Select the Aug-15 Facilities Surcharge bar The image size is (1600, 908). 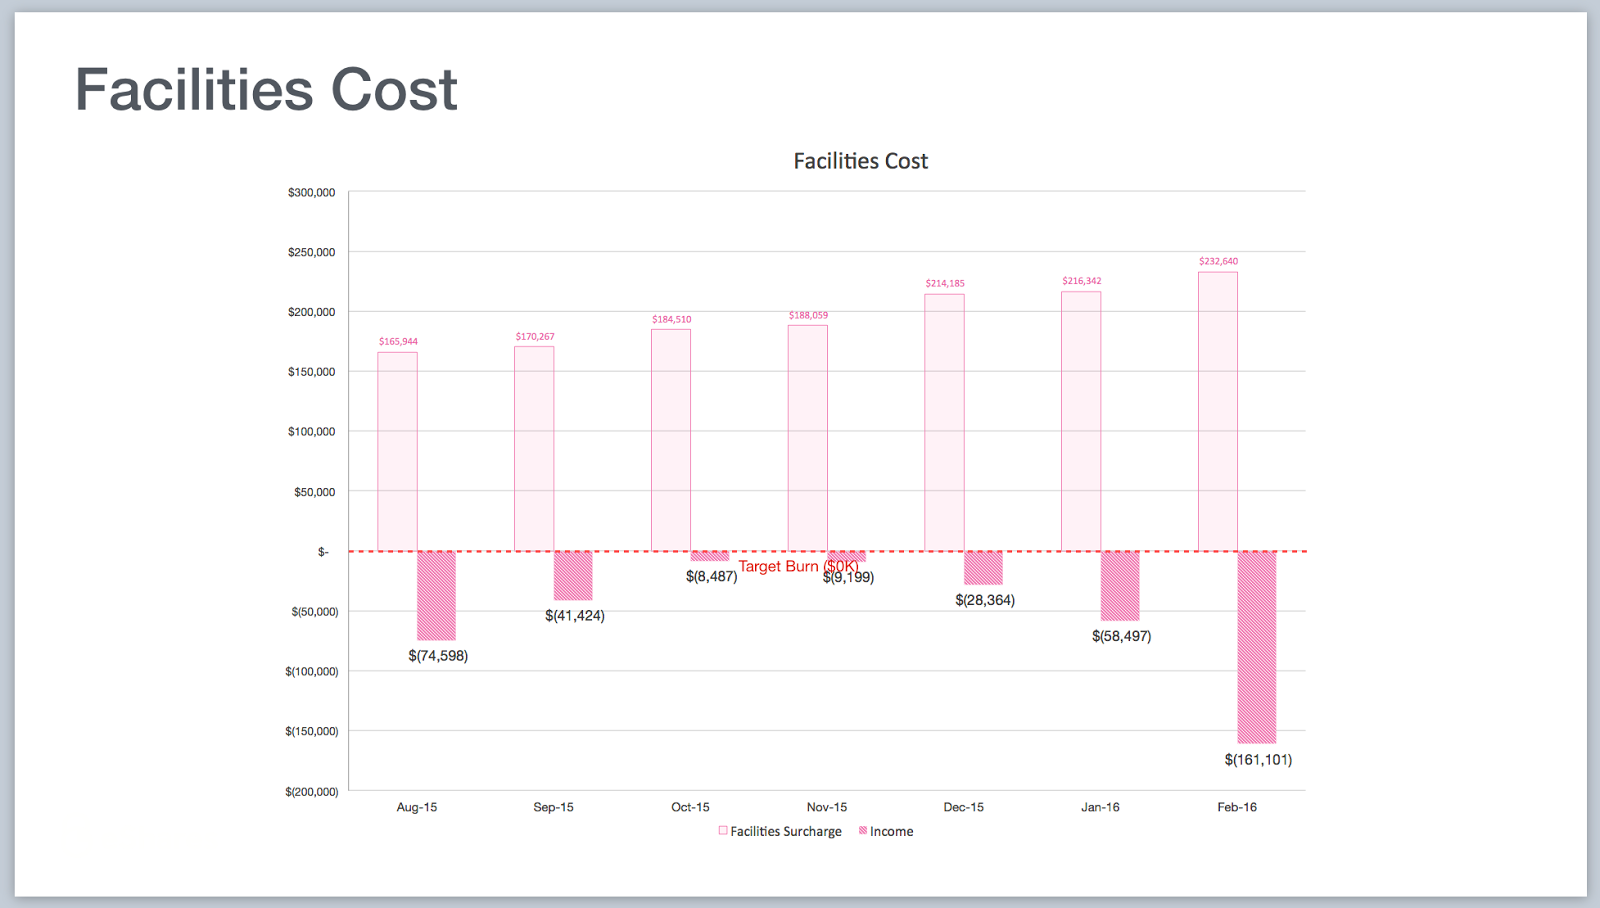(397, 451)
